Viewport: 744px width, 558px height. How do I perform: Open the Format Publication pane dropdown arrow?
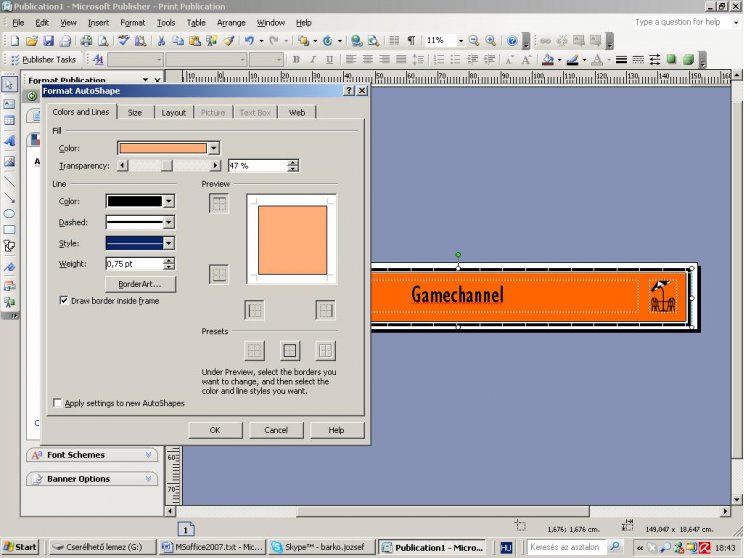pos(146,80)
